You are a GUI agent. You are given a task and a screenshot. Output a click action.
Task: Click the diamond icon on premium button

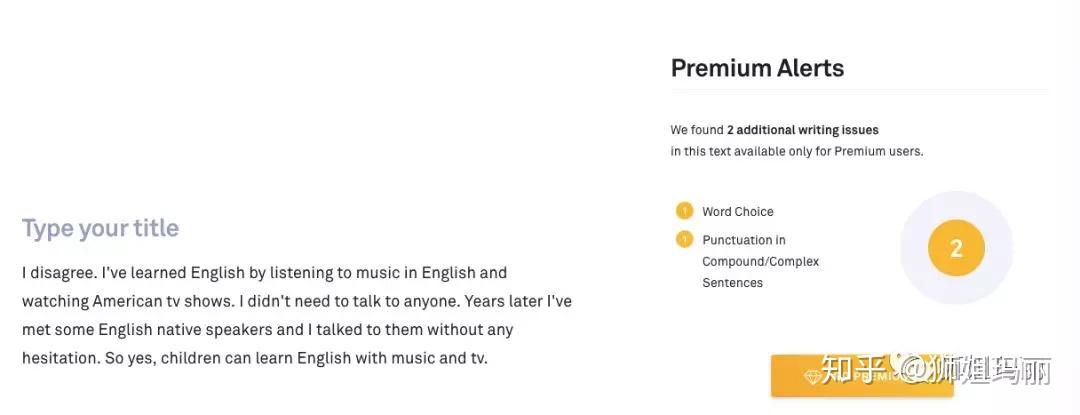pyautogui.click(x=812, y=376)
